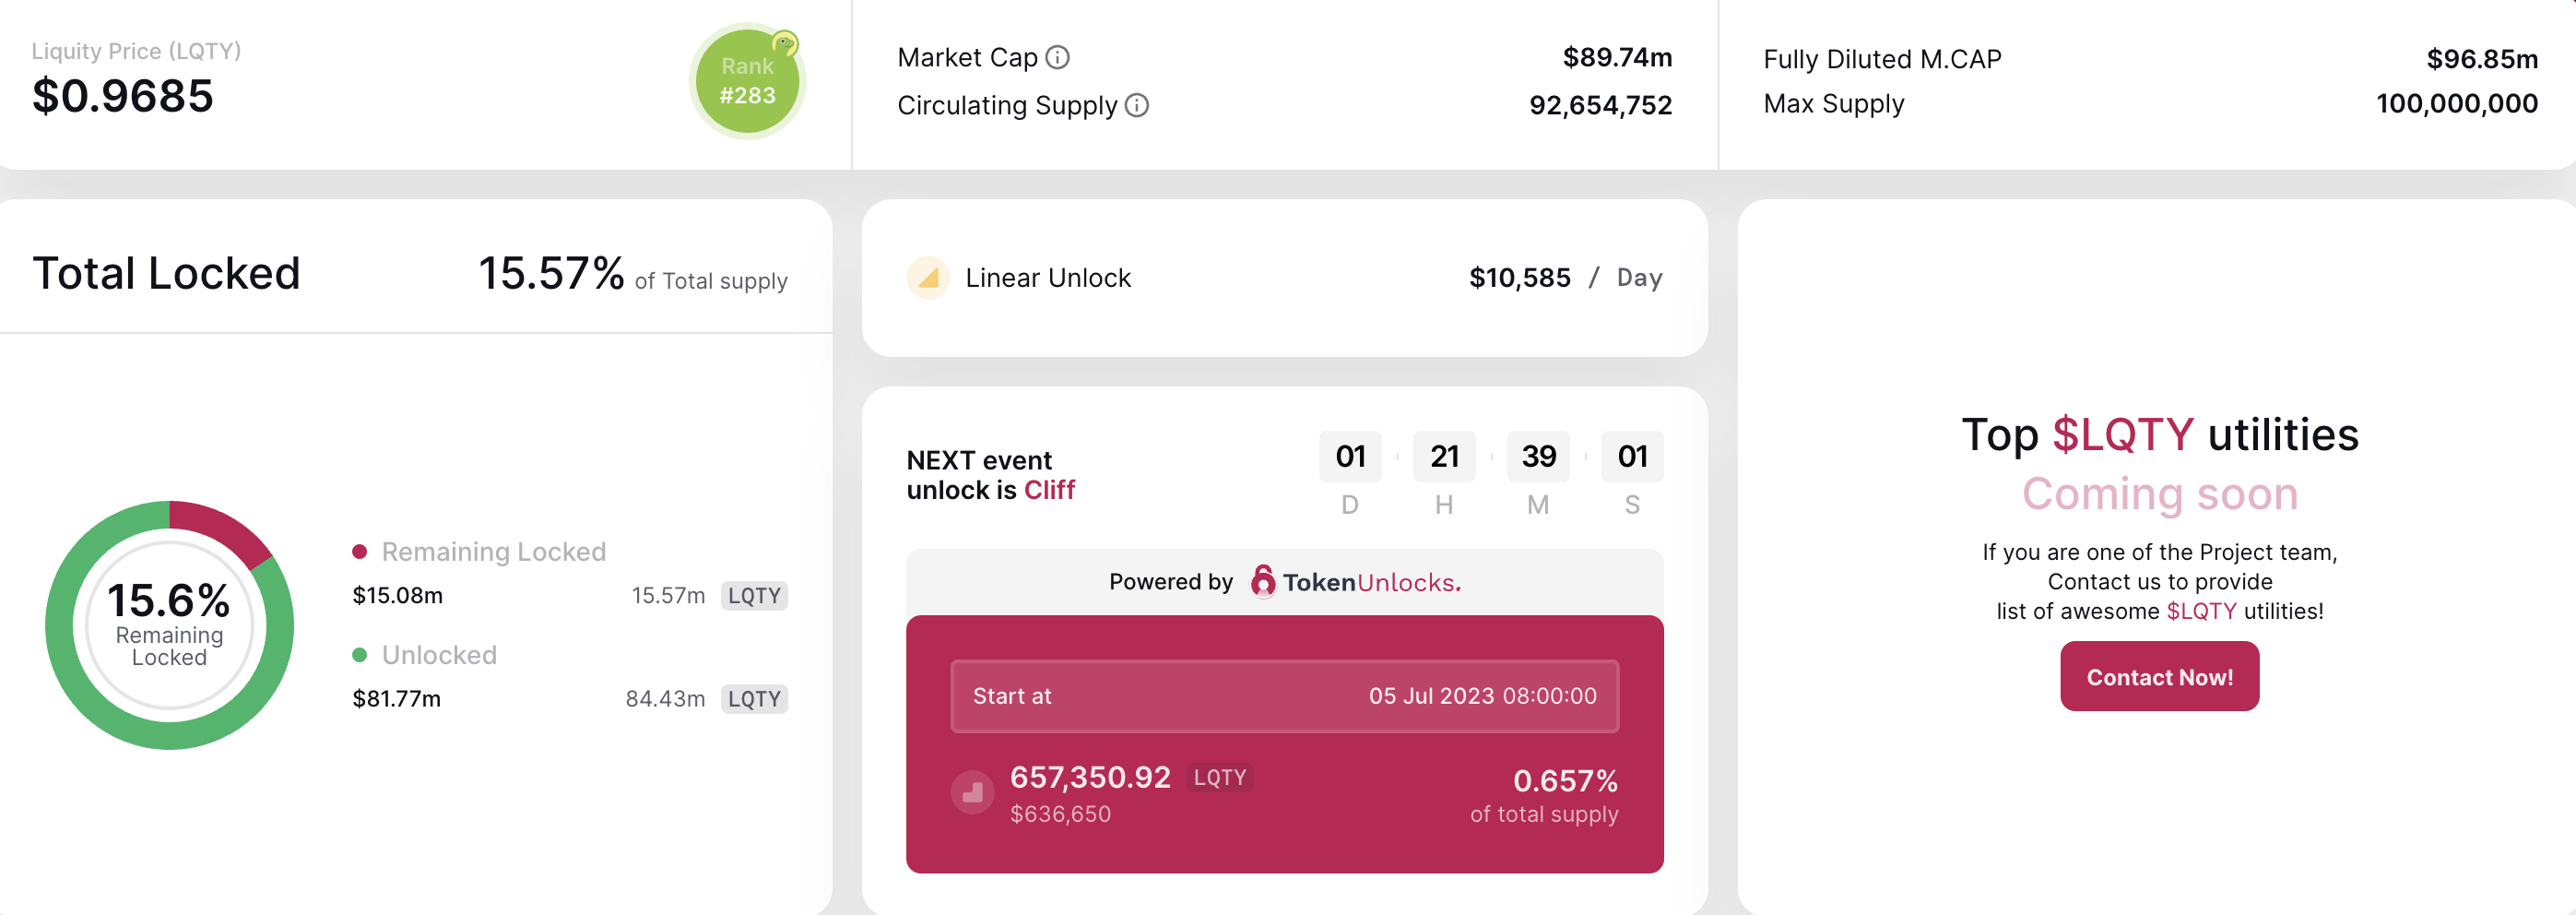
Task: Click the green Rank #283 badge
Action: coord(746,82)
